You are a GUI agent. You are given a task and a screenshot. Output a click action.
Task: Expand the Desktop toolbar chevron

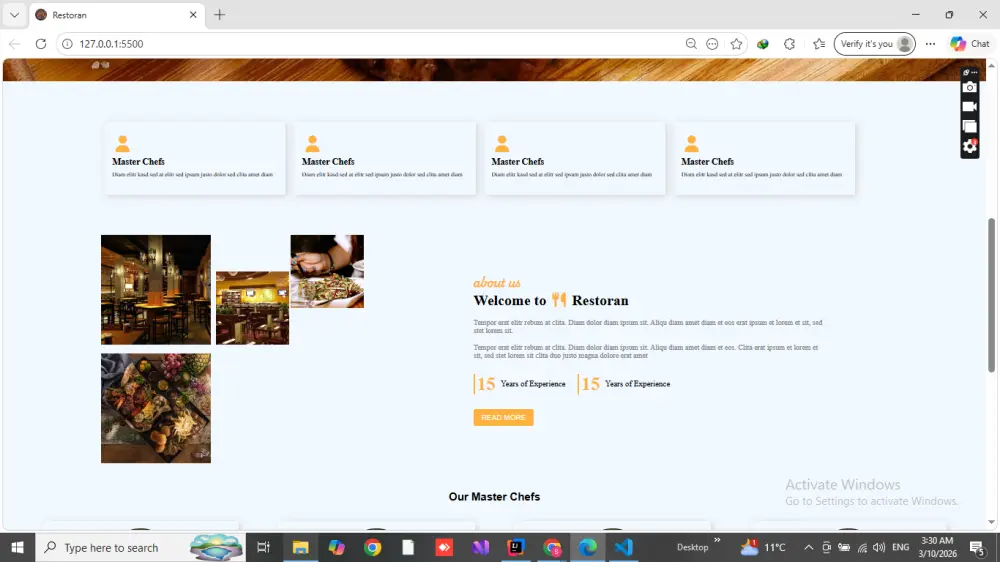click(717, 540)
